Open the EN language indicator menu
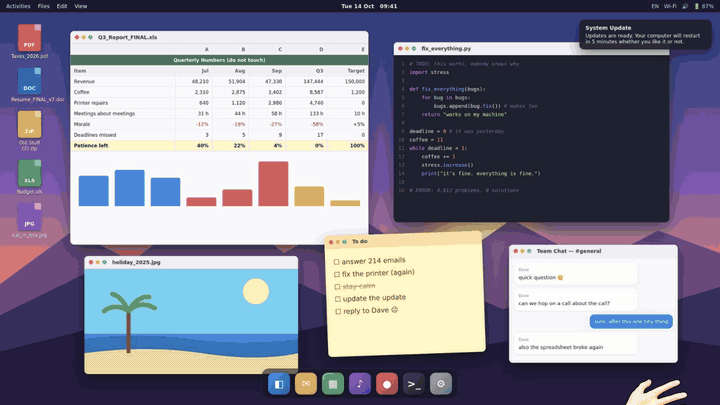This screenshot has height=405, width=720. [655, 6]
